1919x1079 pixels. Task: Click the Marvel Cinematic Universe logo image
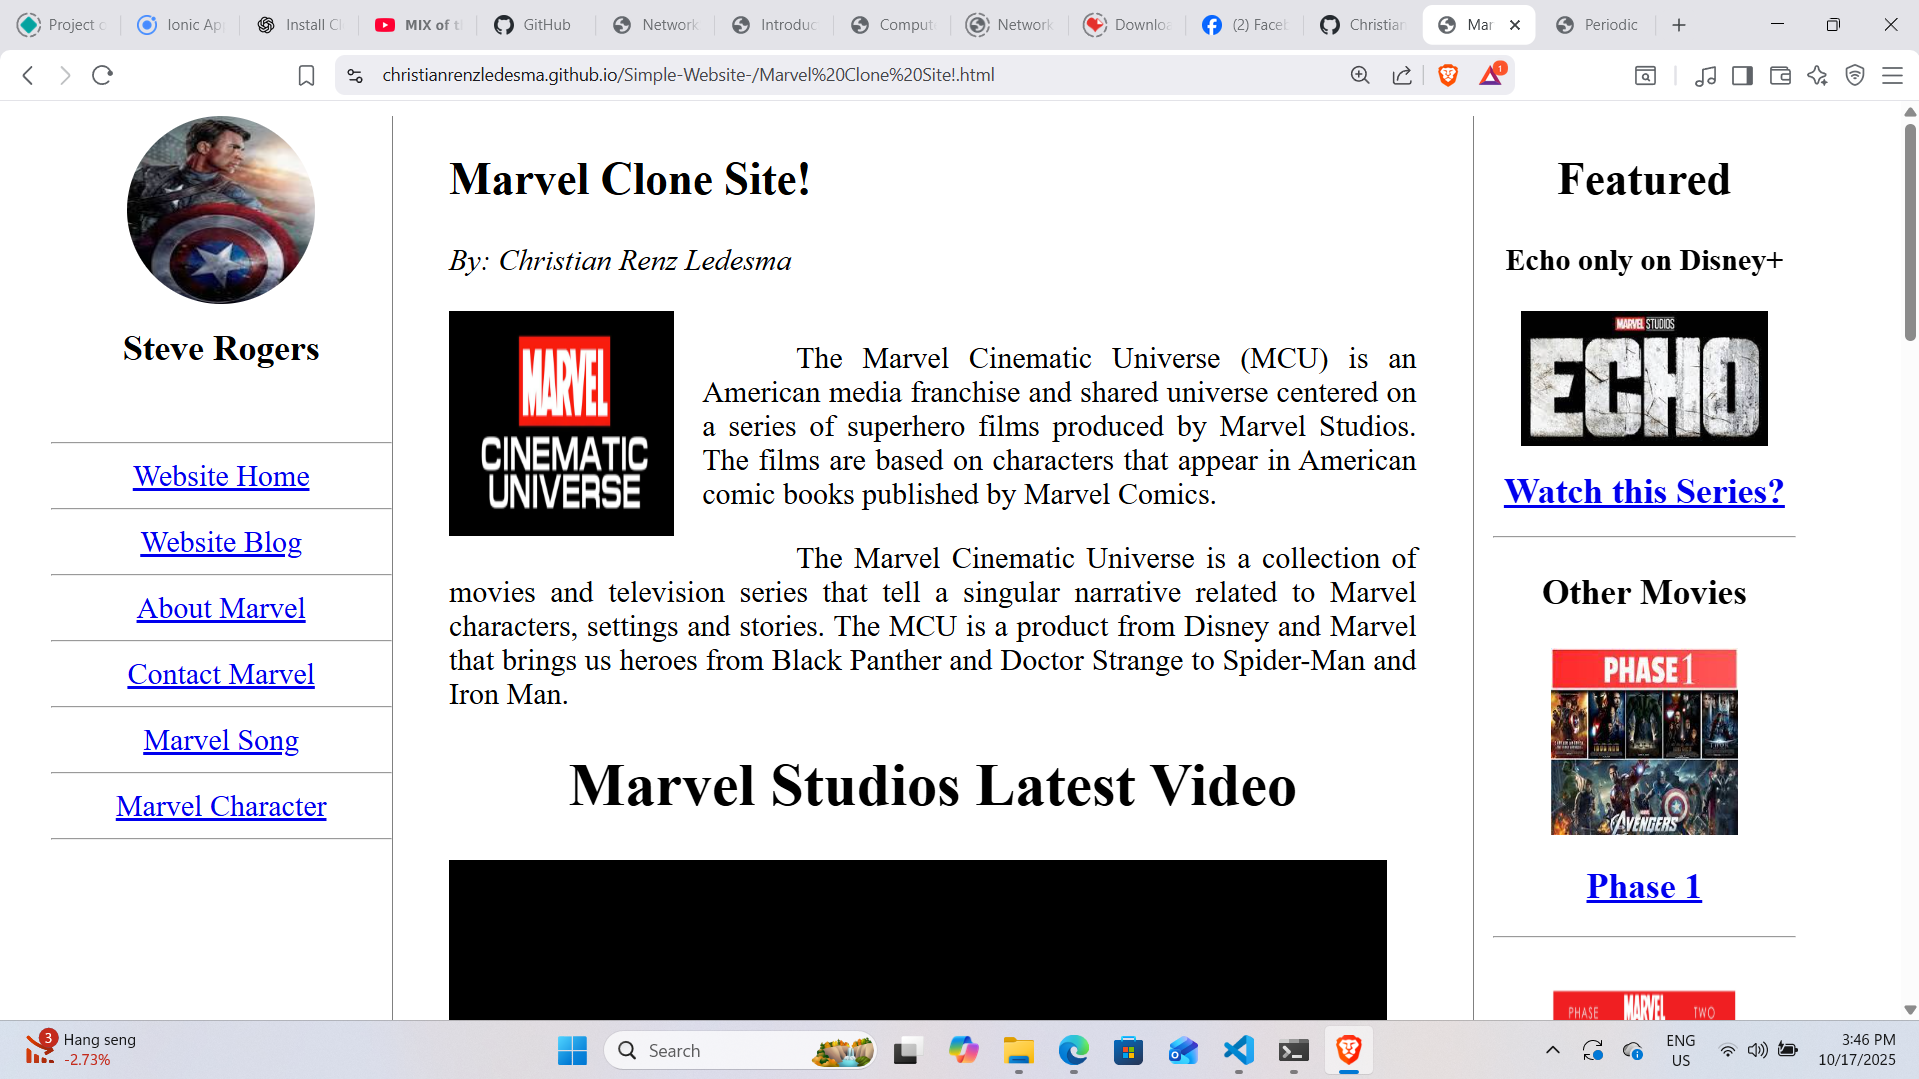pyautogui.click(x=561, y=423)
